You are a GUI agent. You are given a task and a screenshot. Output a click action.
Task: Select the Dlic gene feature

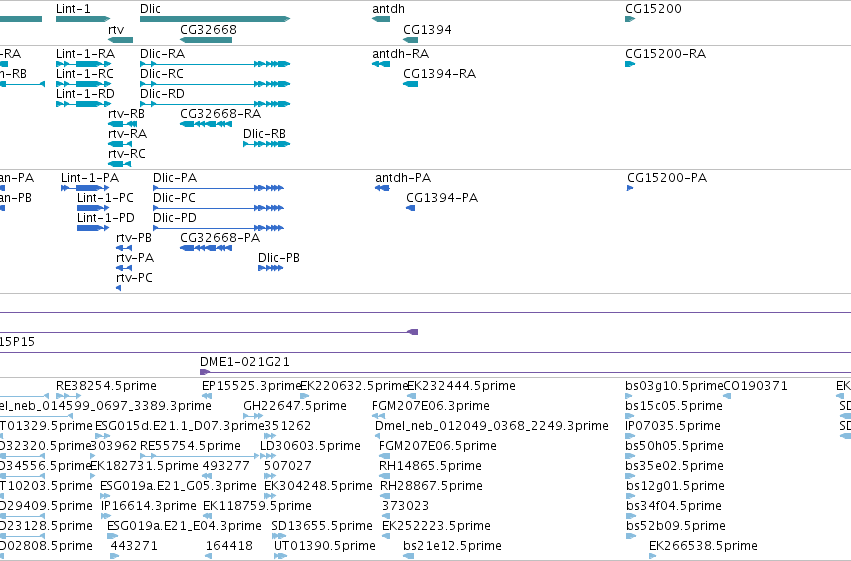click(215, 19)
